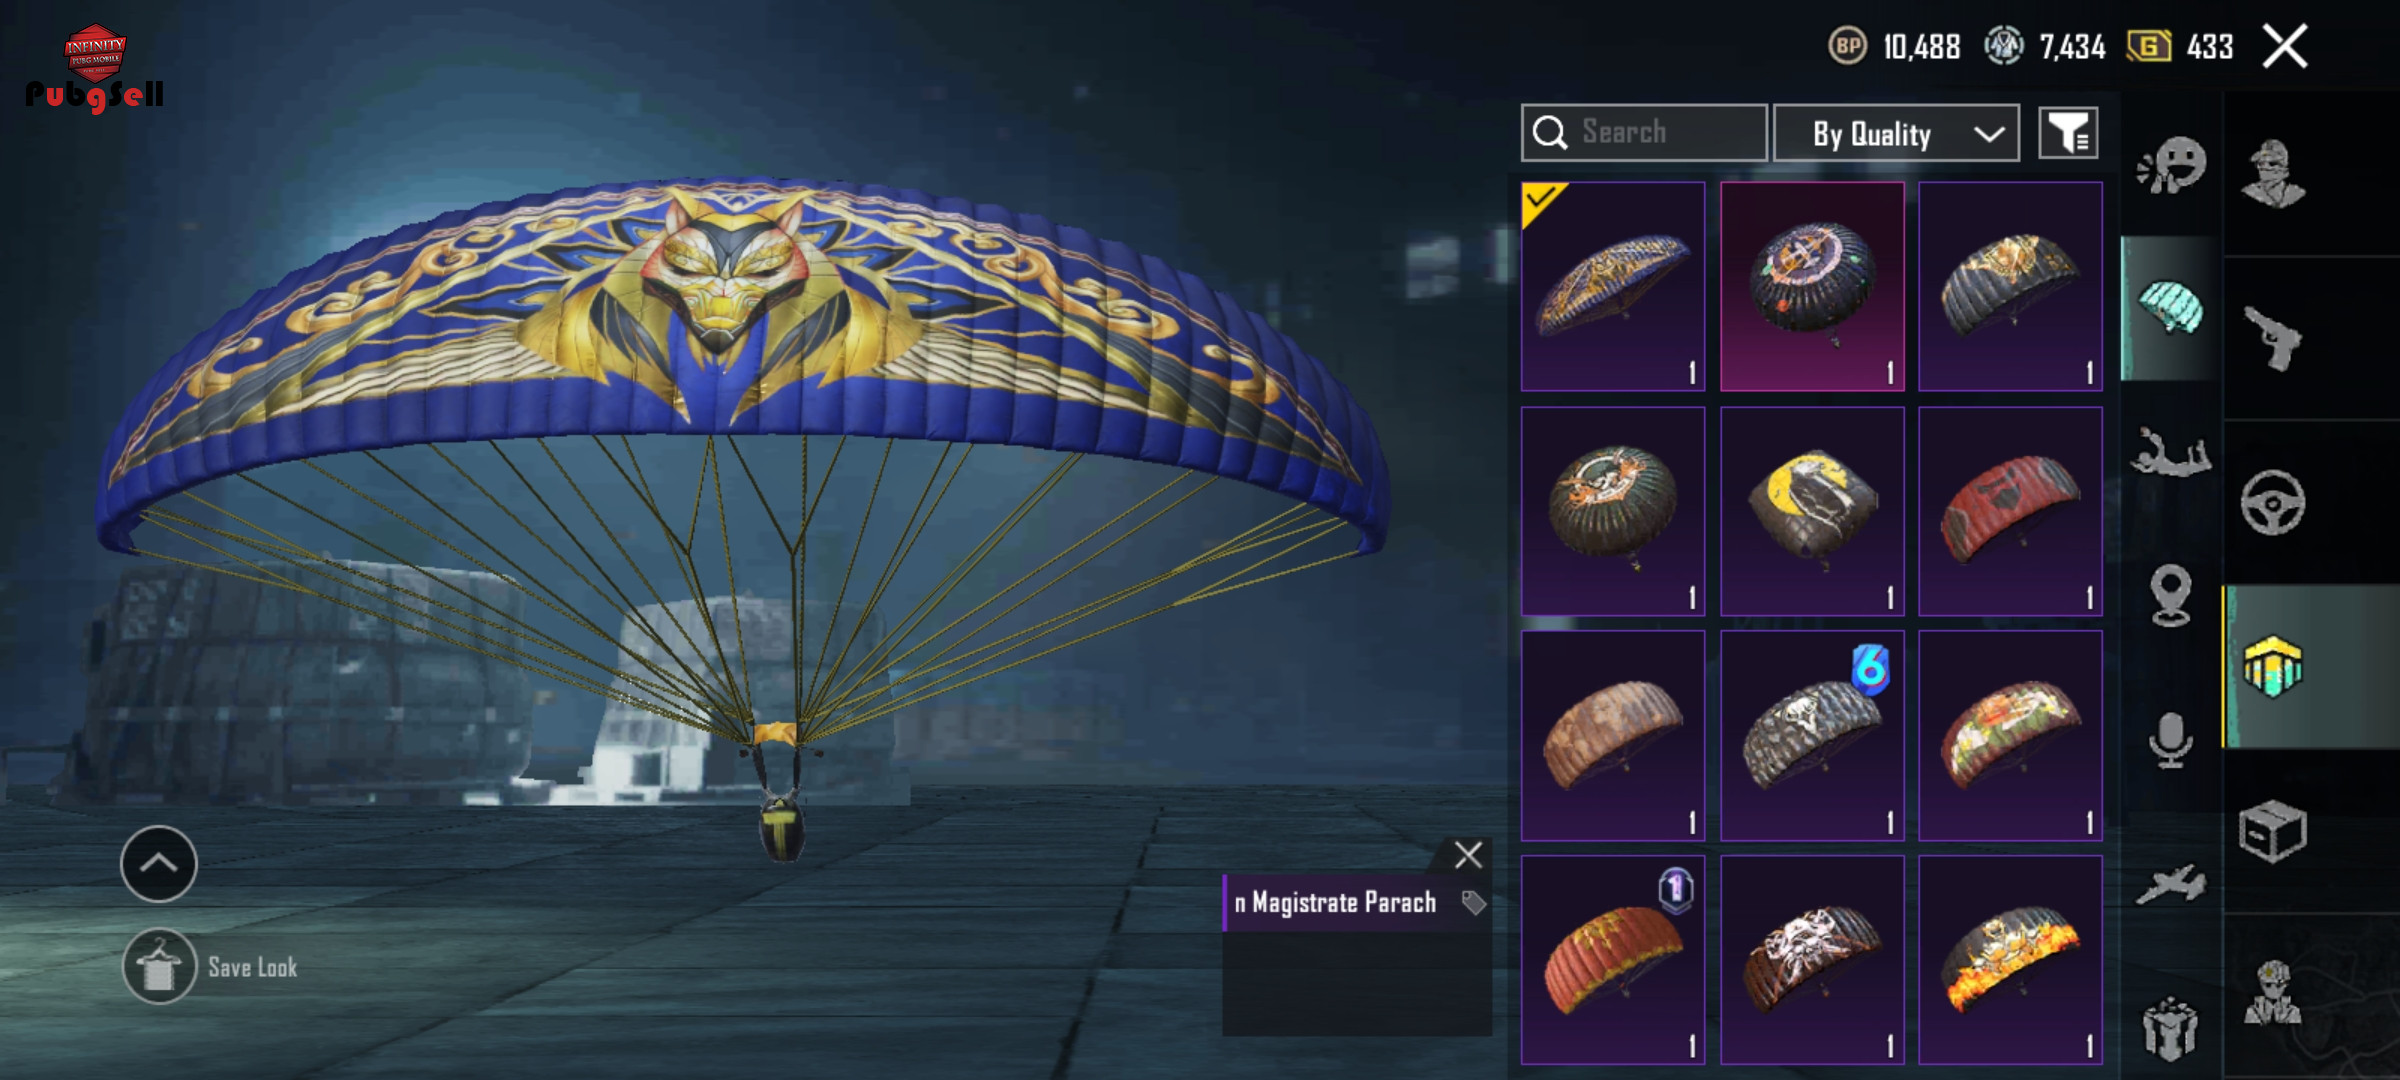Viewport: 2400px width, 1080px height.
Task: Open the emote category icon
Action: point(2171,165)
